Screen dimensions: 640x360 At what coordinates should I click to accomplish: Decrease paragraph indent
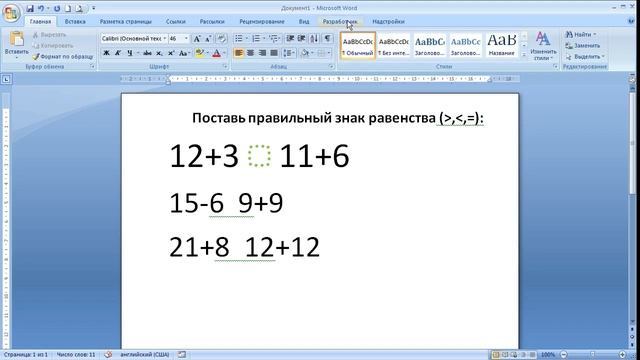(290, 39)
